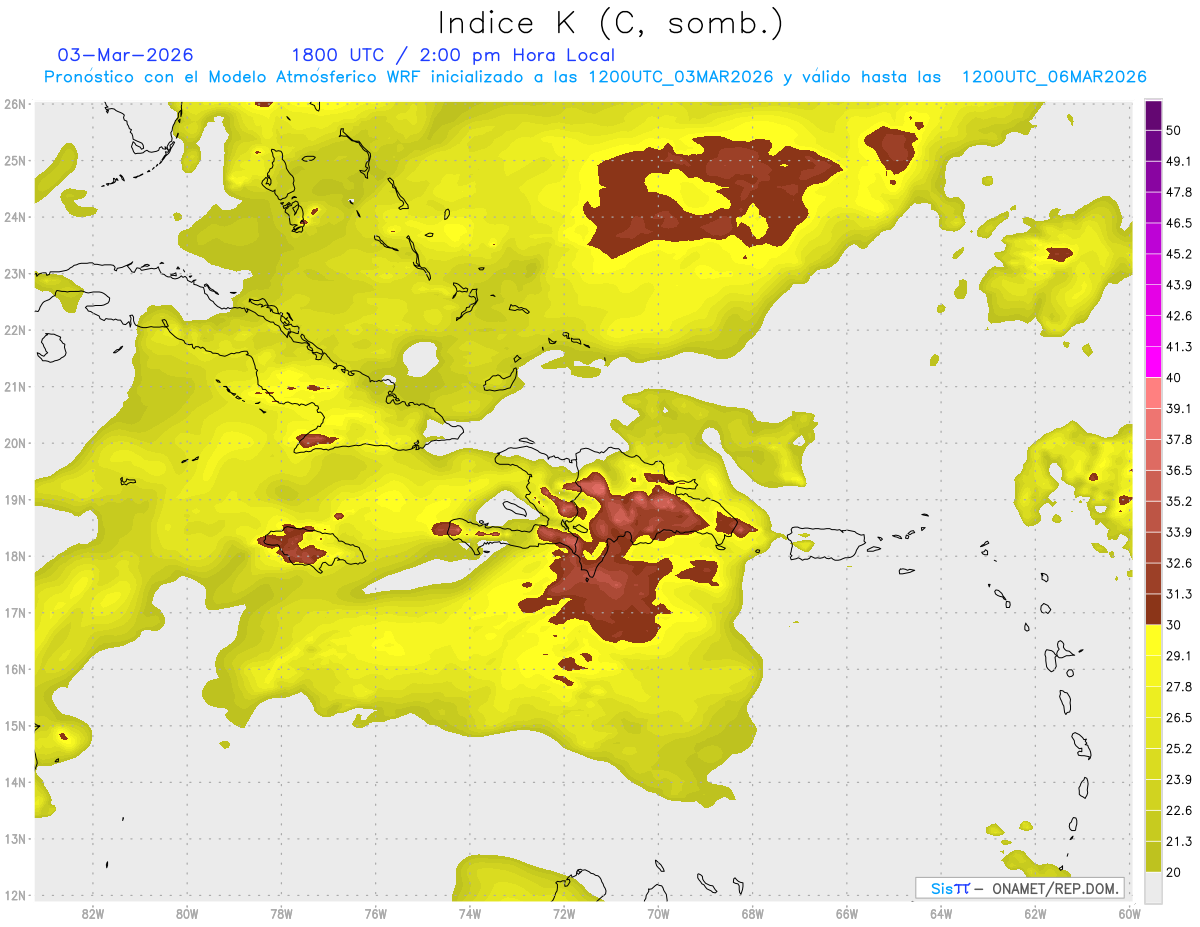The image size is (1200, 927).
Task: Click the legend value '39.1'
Action: tap(1179, 408)
